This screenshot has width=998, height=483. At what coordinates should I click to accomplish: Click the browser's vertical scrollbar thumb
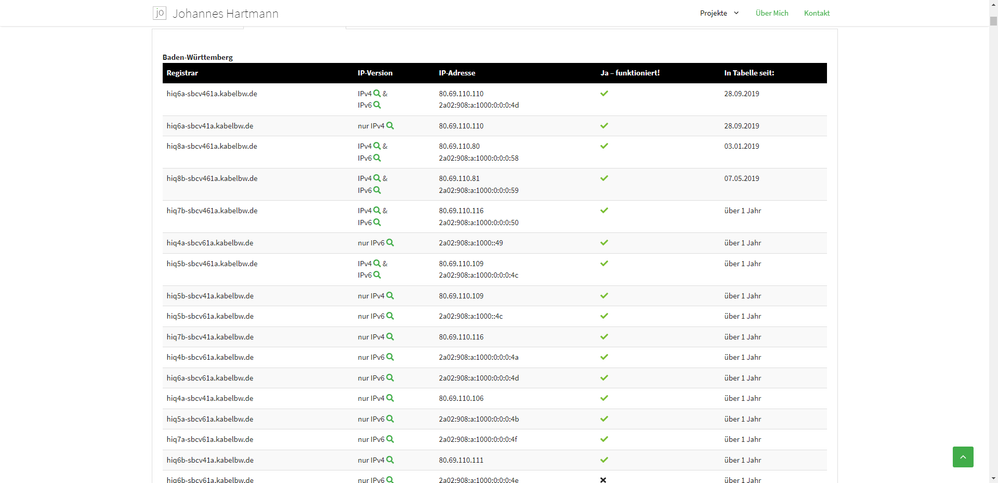click(x=993, y=20)
